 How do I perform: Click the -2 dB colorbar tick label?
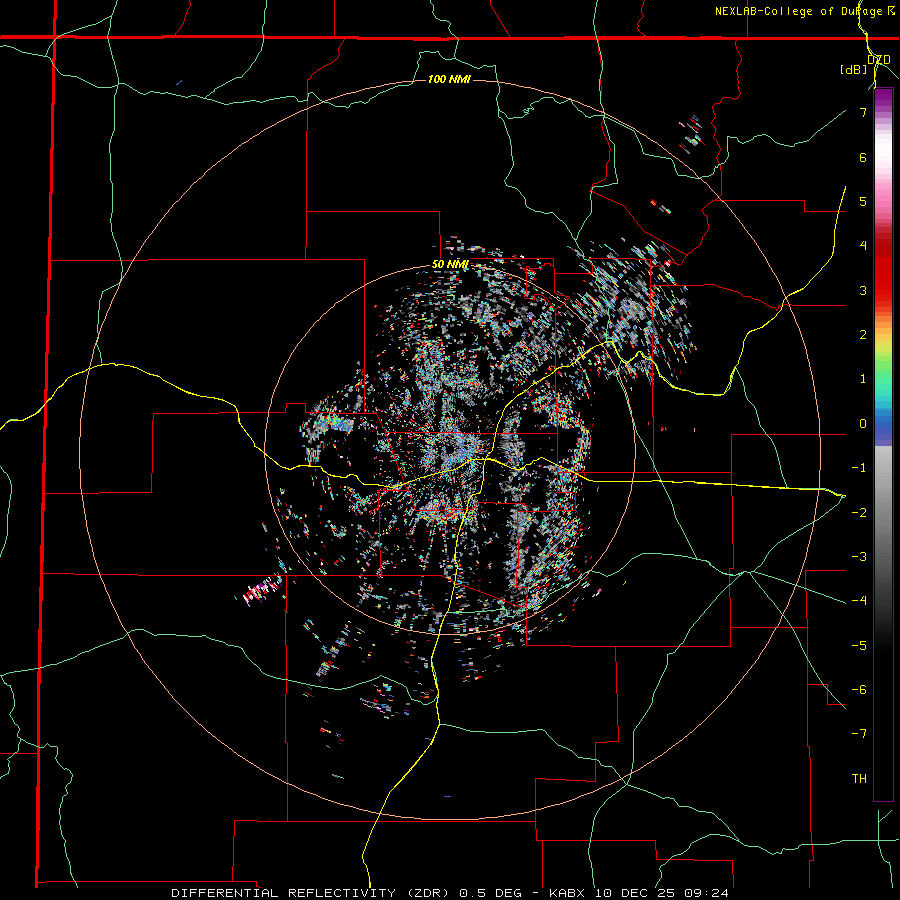859,512
